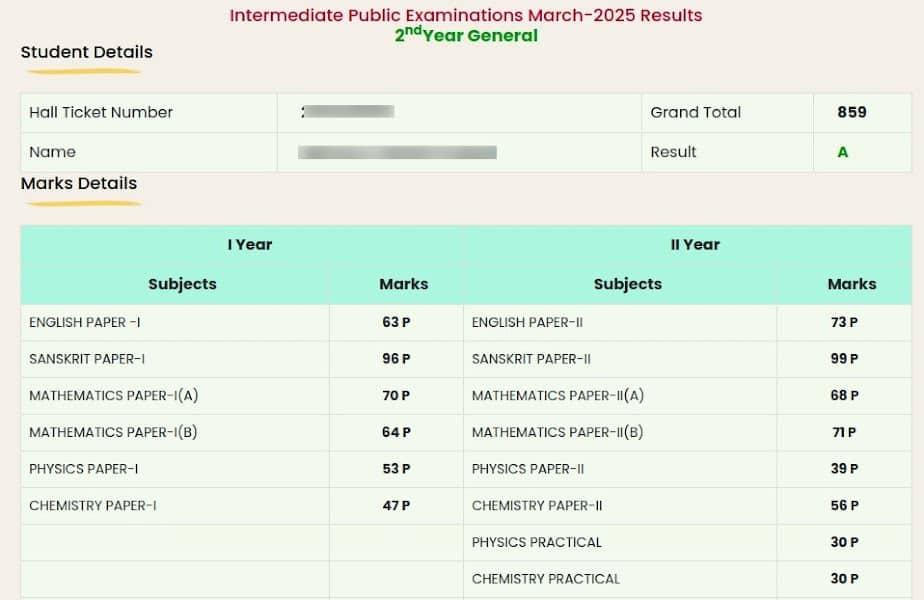The width and height of the screenshot is (924, 600).
Task: Select the PHYSICS PAPER-I subject
Action: (x=84, y=469)
